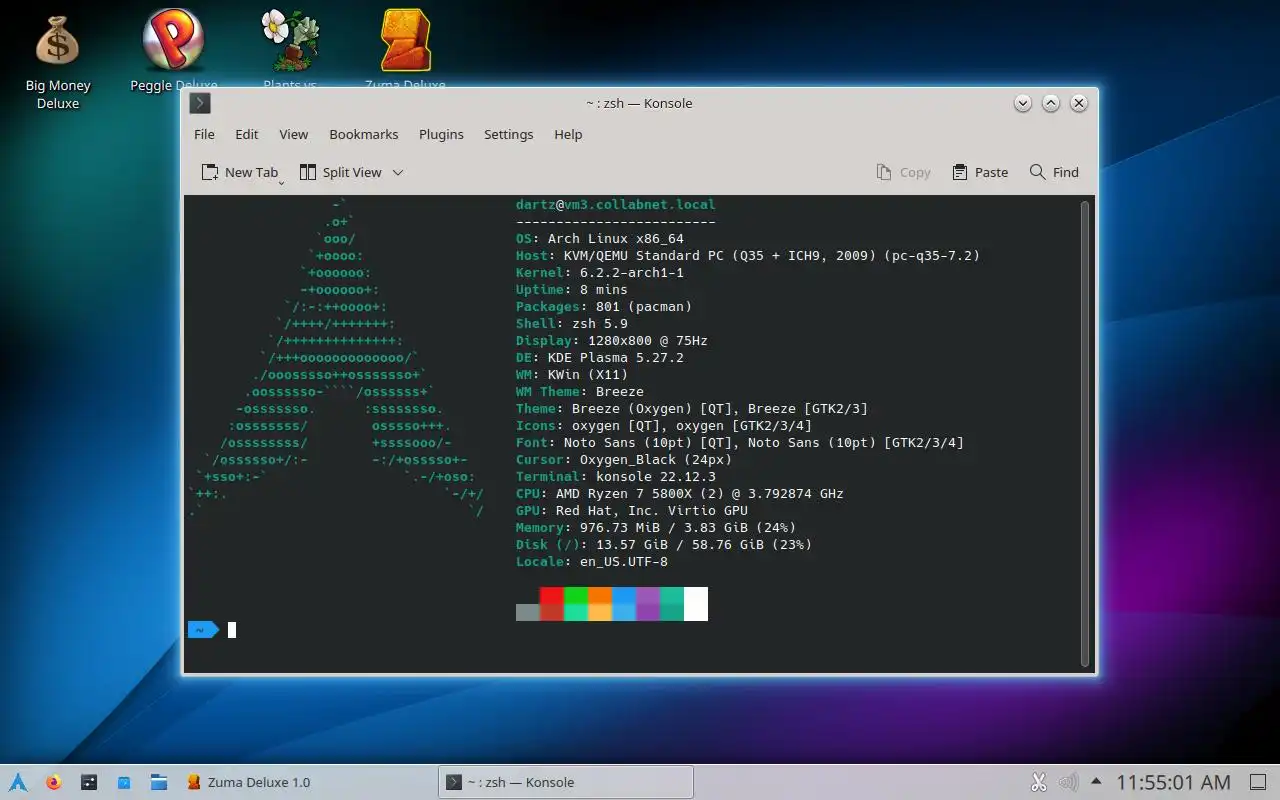Screen dimensions: 1280x800
Task: Click the terminal cursor block at prompt
Action: pos(232,630)
